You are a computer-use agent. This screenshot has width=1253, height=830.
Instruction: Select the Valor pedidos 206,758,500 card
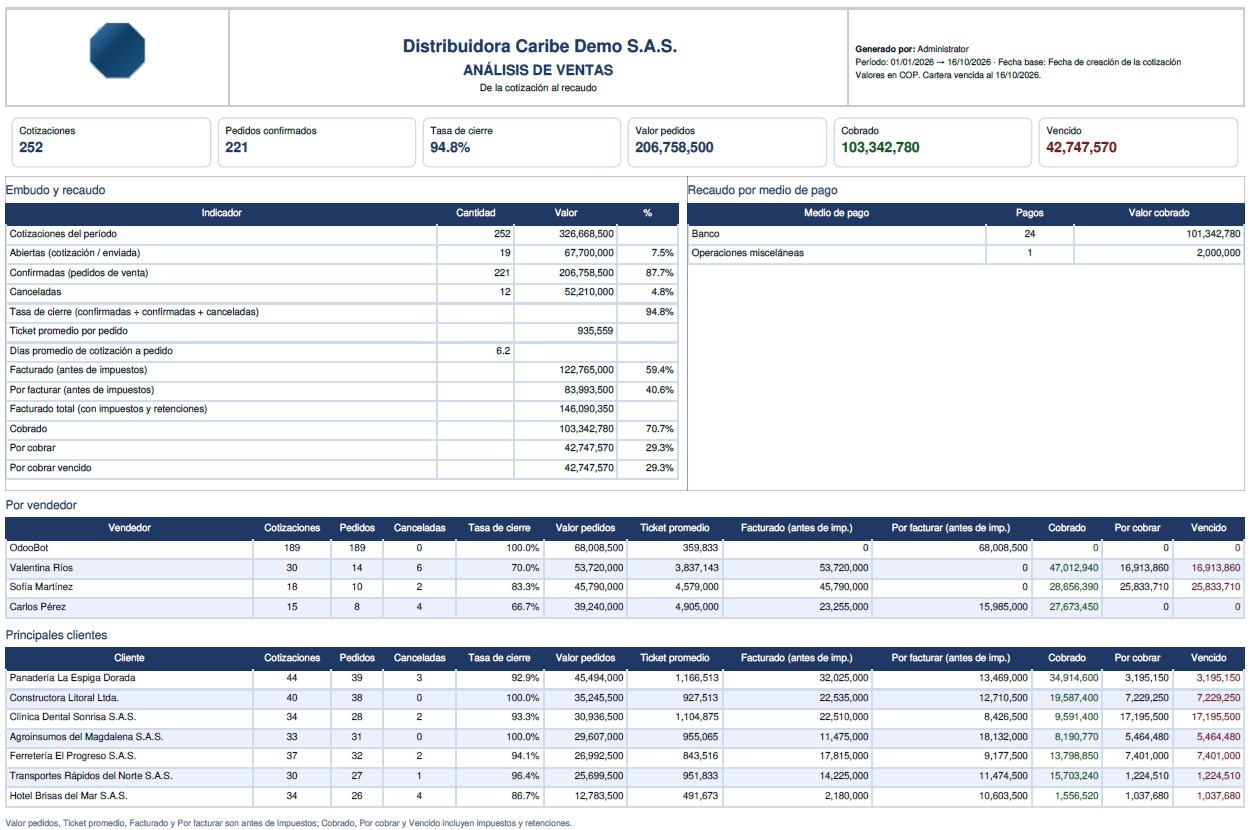(728, 142)
